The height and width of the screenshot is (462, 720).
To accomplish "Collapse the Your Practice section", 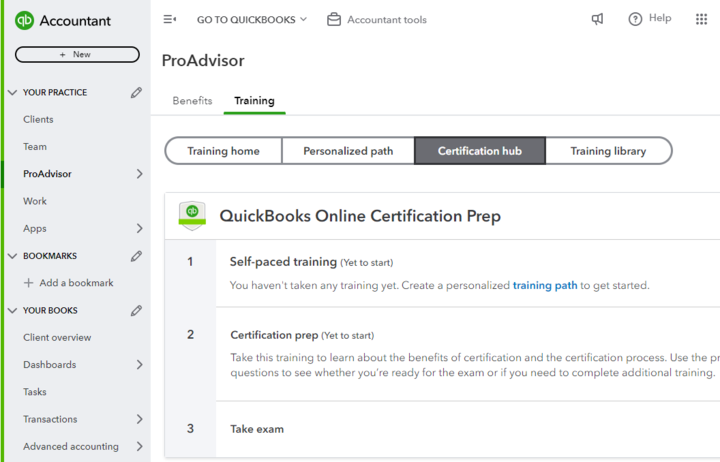I will click(12, 92).
